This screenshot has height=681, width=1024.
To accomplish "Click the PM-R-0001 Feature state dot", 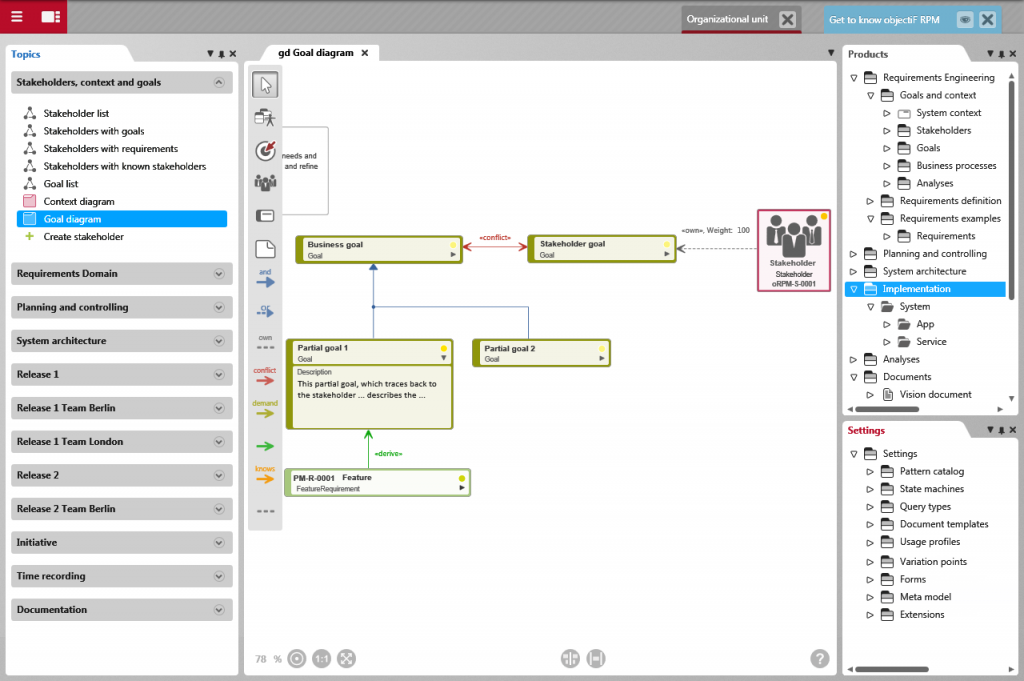I will pos(462,479).
